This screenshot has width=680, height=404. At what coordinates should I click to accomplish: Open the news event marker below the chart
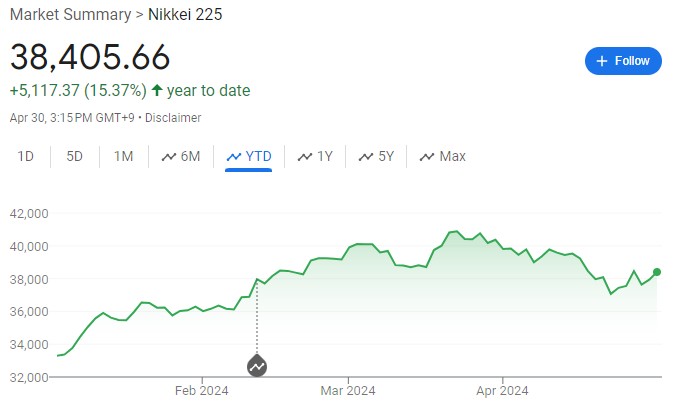257,365
